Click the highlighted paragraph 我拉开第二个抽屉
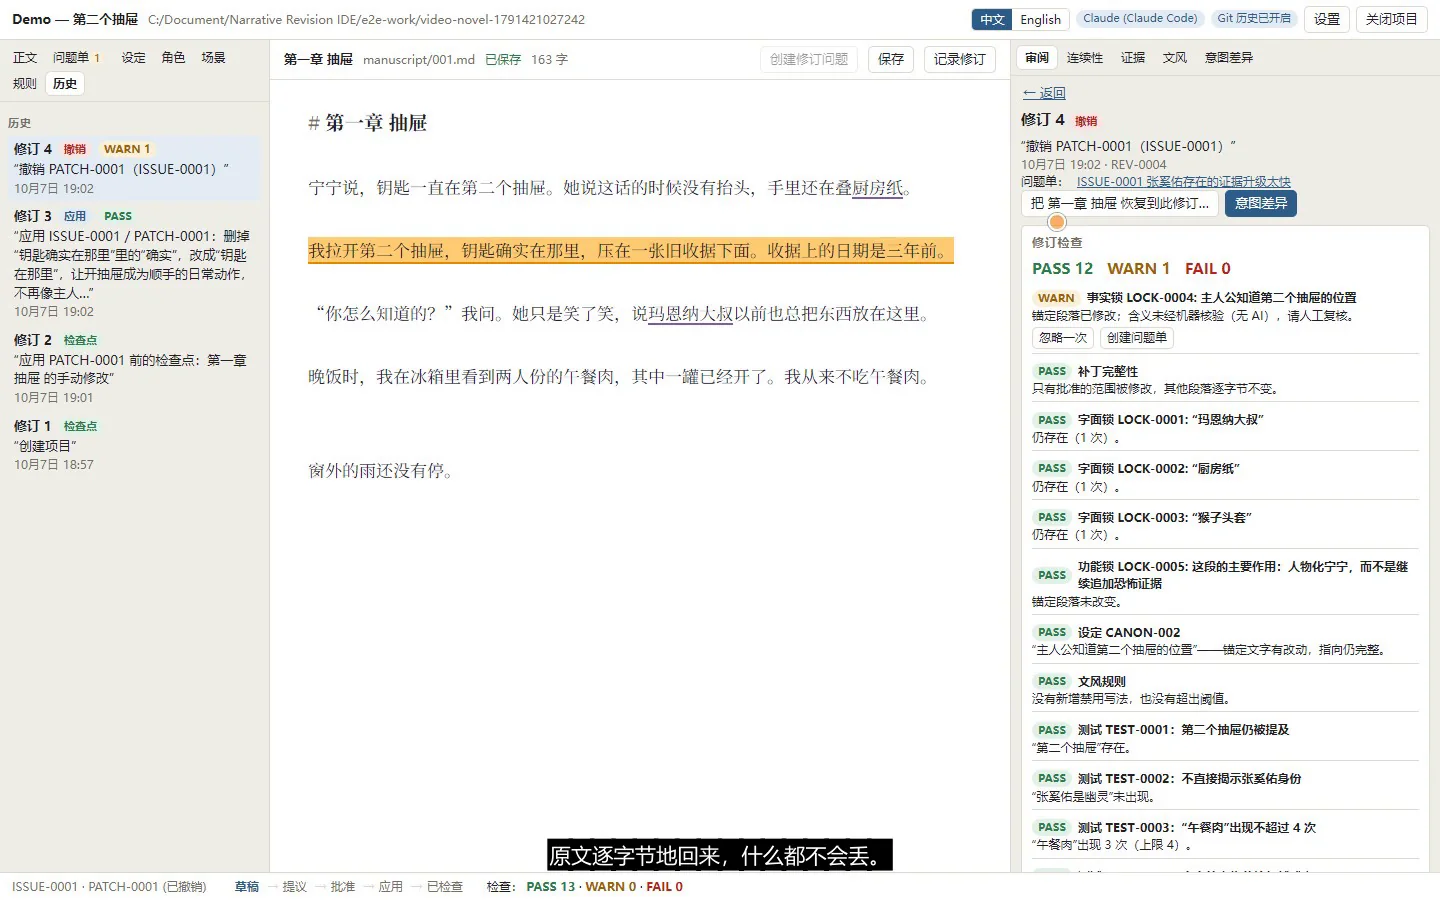 click(x=630, y=251)
